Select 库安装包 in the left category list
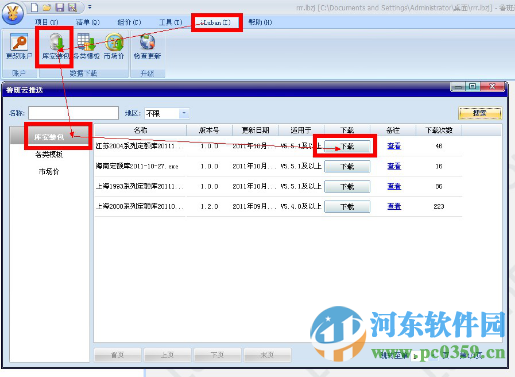Viewport: 515px width, 377px height. tap(49, 137)
